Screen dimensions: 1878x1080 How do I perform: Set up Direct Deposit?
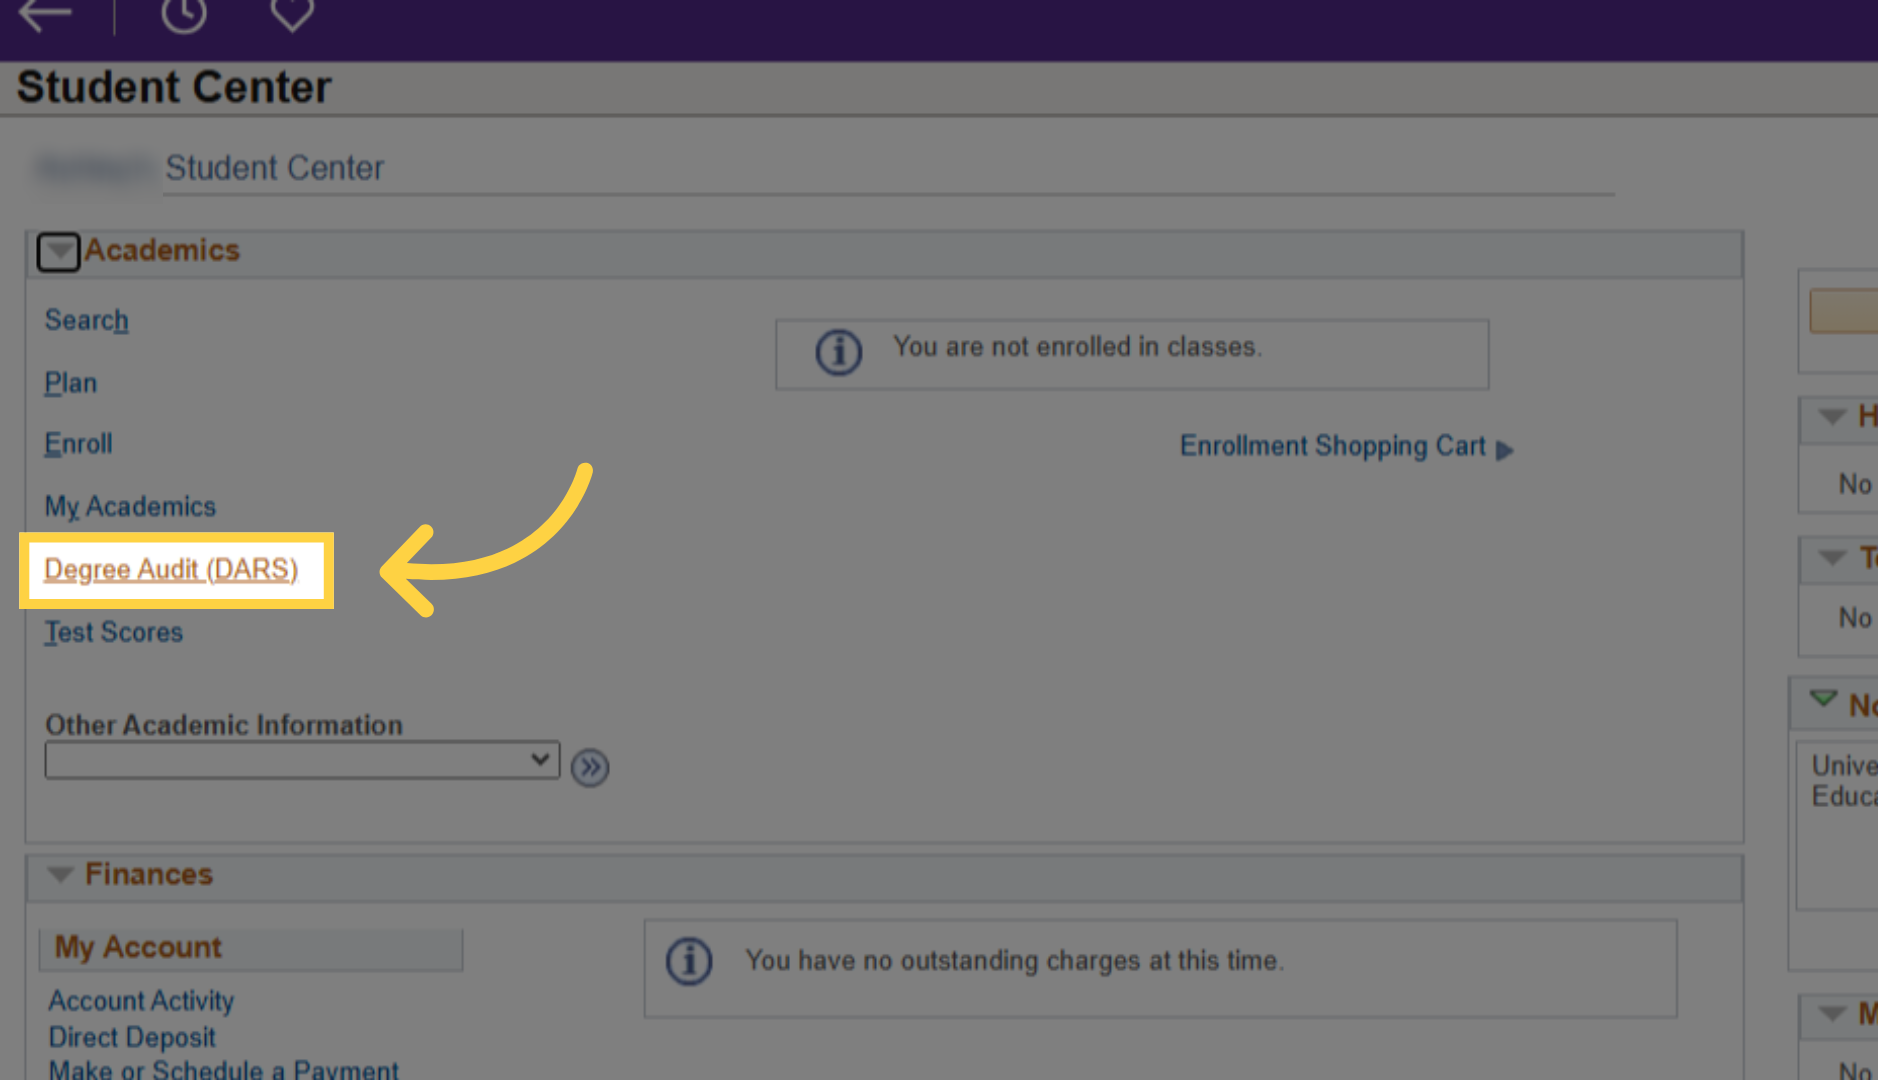[x=131, y=1037]
